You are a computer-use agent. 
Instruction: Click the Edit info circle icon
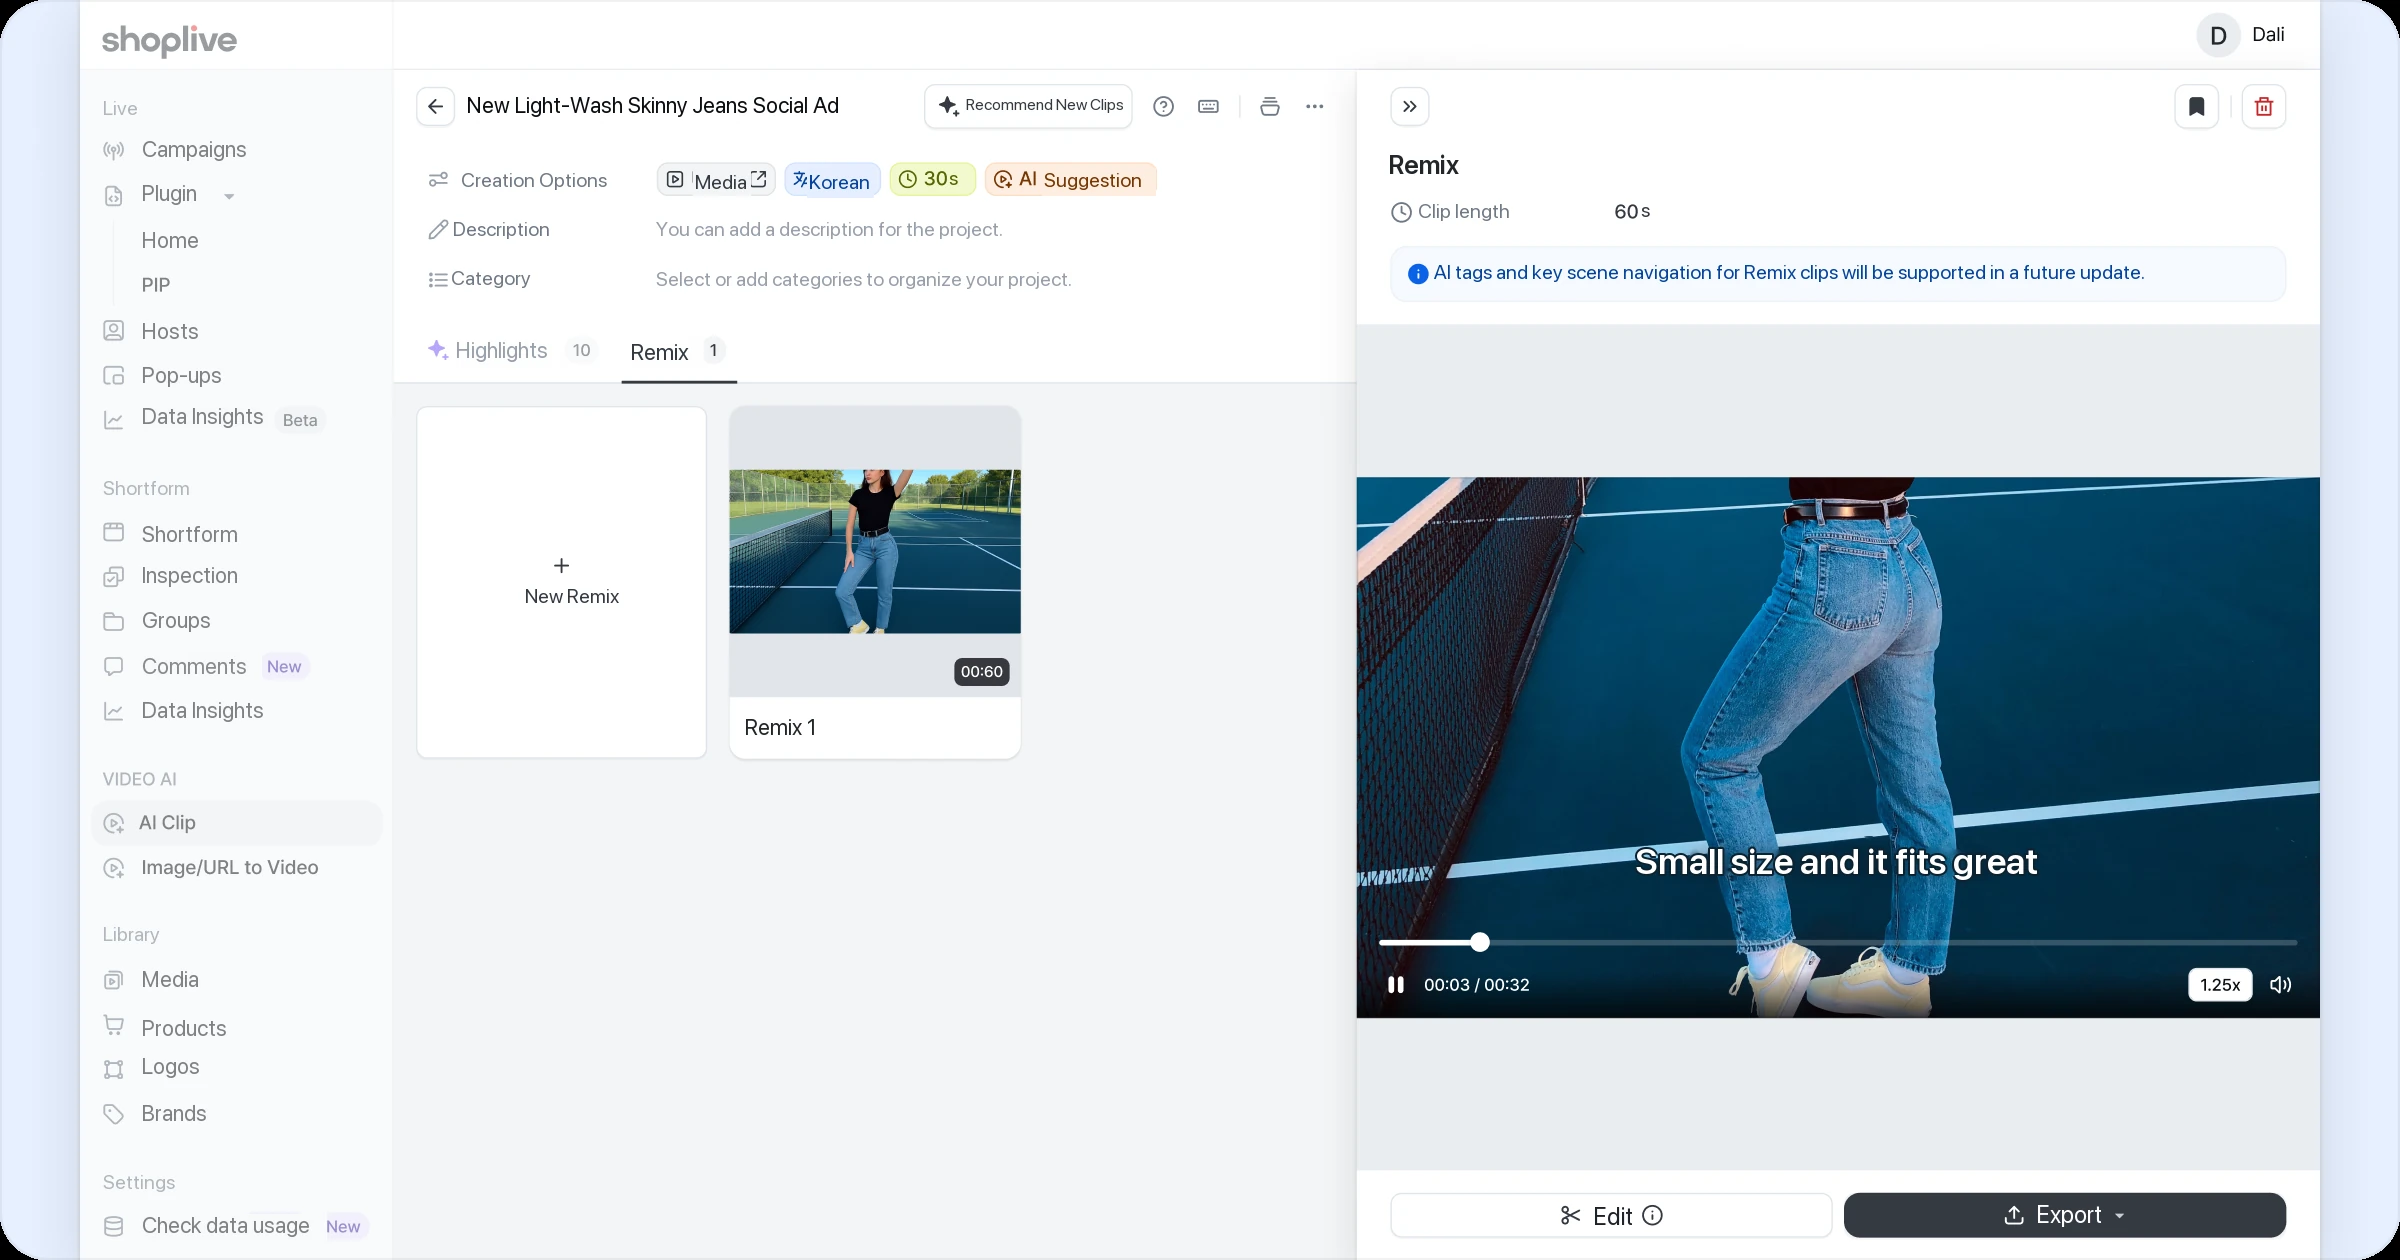tap(1652, 1215)
